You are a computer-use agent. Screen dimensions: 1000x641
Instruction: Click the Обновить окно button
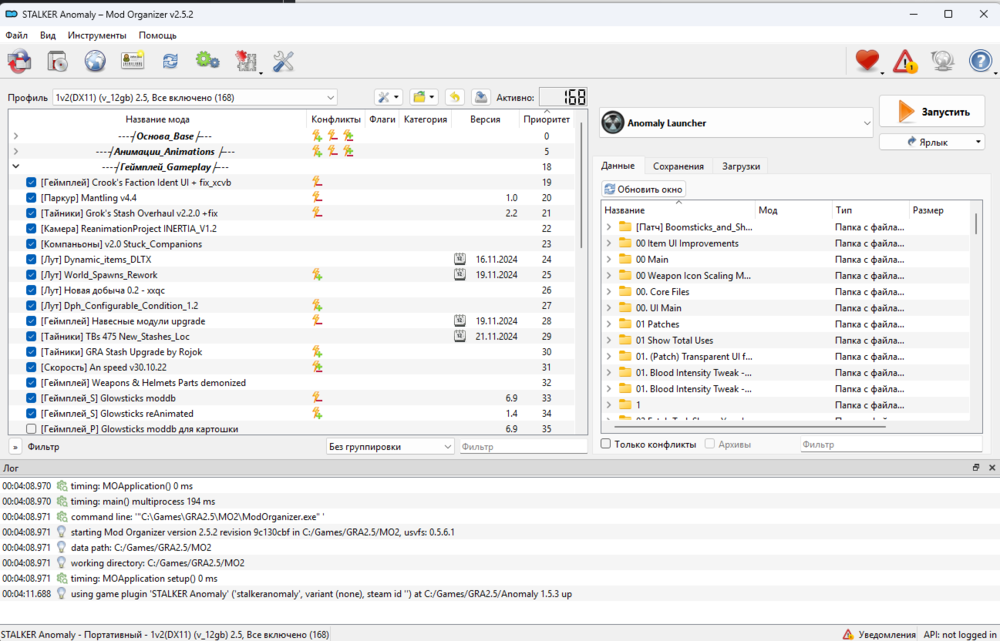tap(643, 189)
